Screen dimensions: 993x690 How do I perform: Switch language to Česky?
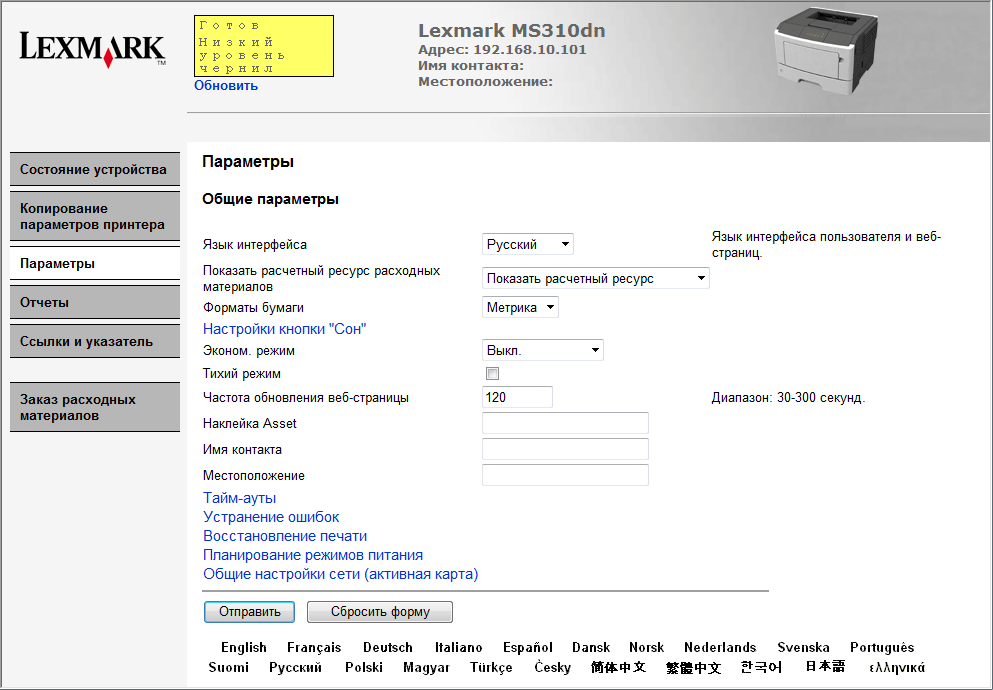[x=552, y=667]
